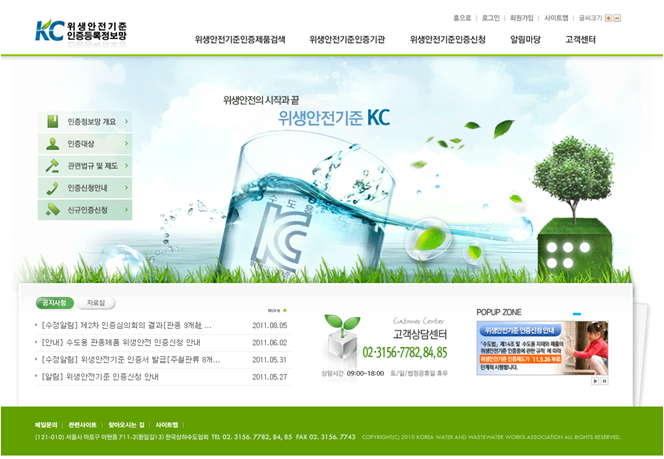Switch to 공지사항 tab

tap(55, 303)
